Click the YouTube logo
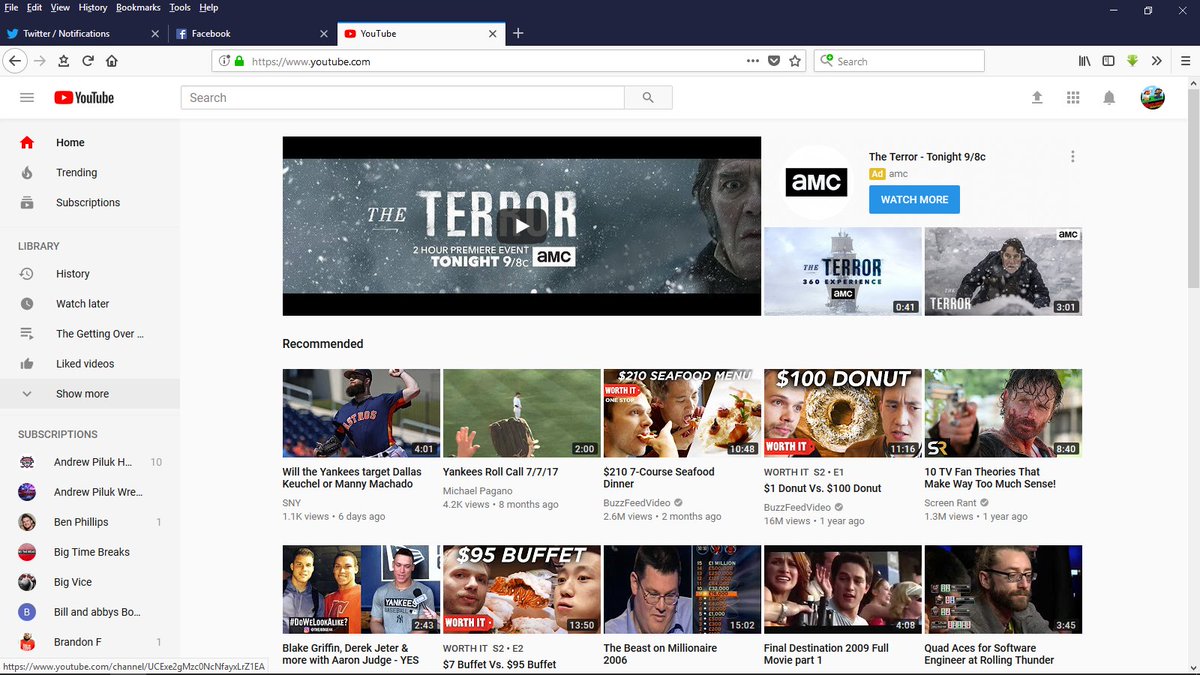 click(x=84, y=97)
